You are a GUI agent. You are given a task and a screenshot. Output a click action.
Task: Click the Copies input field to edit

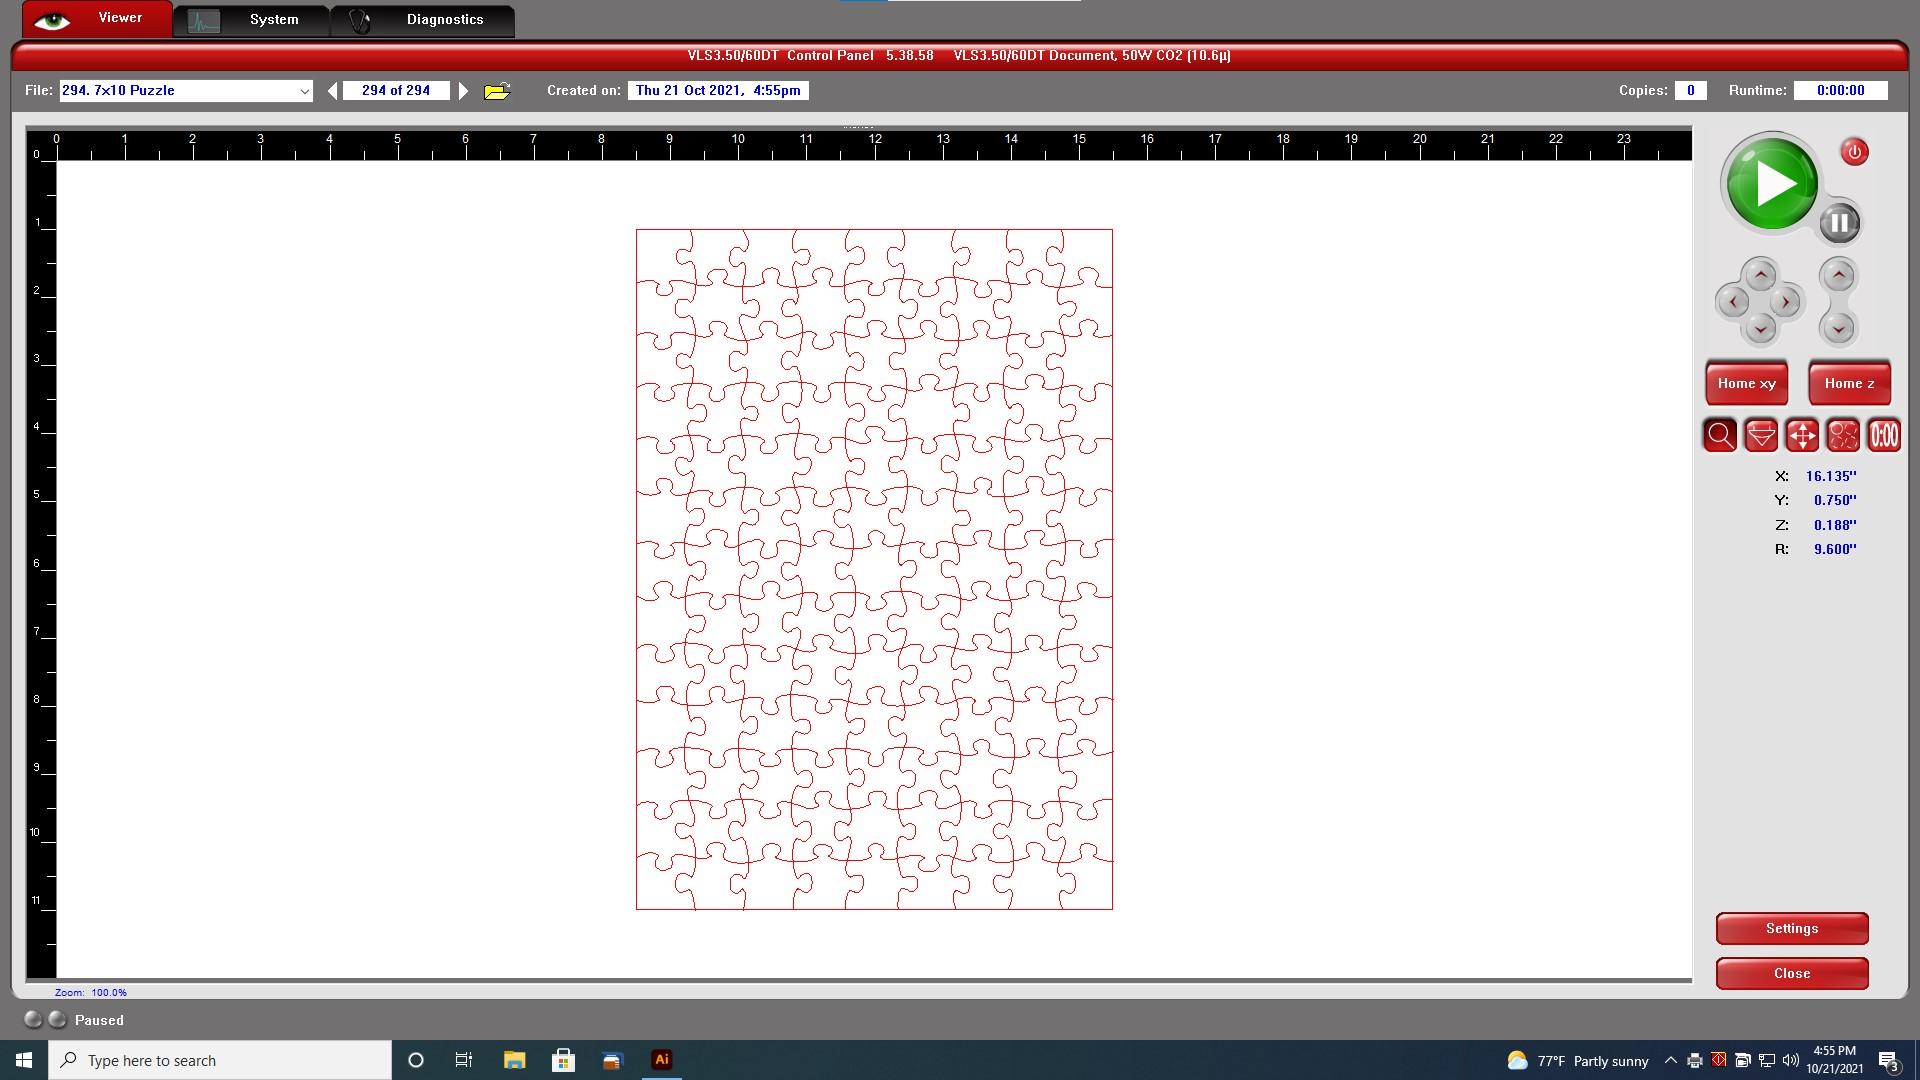click(x=1691, y=90)
